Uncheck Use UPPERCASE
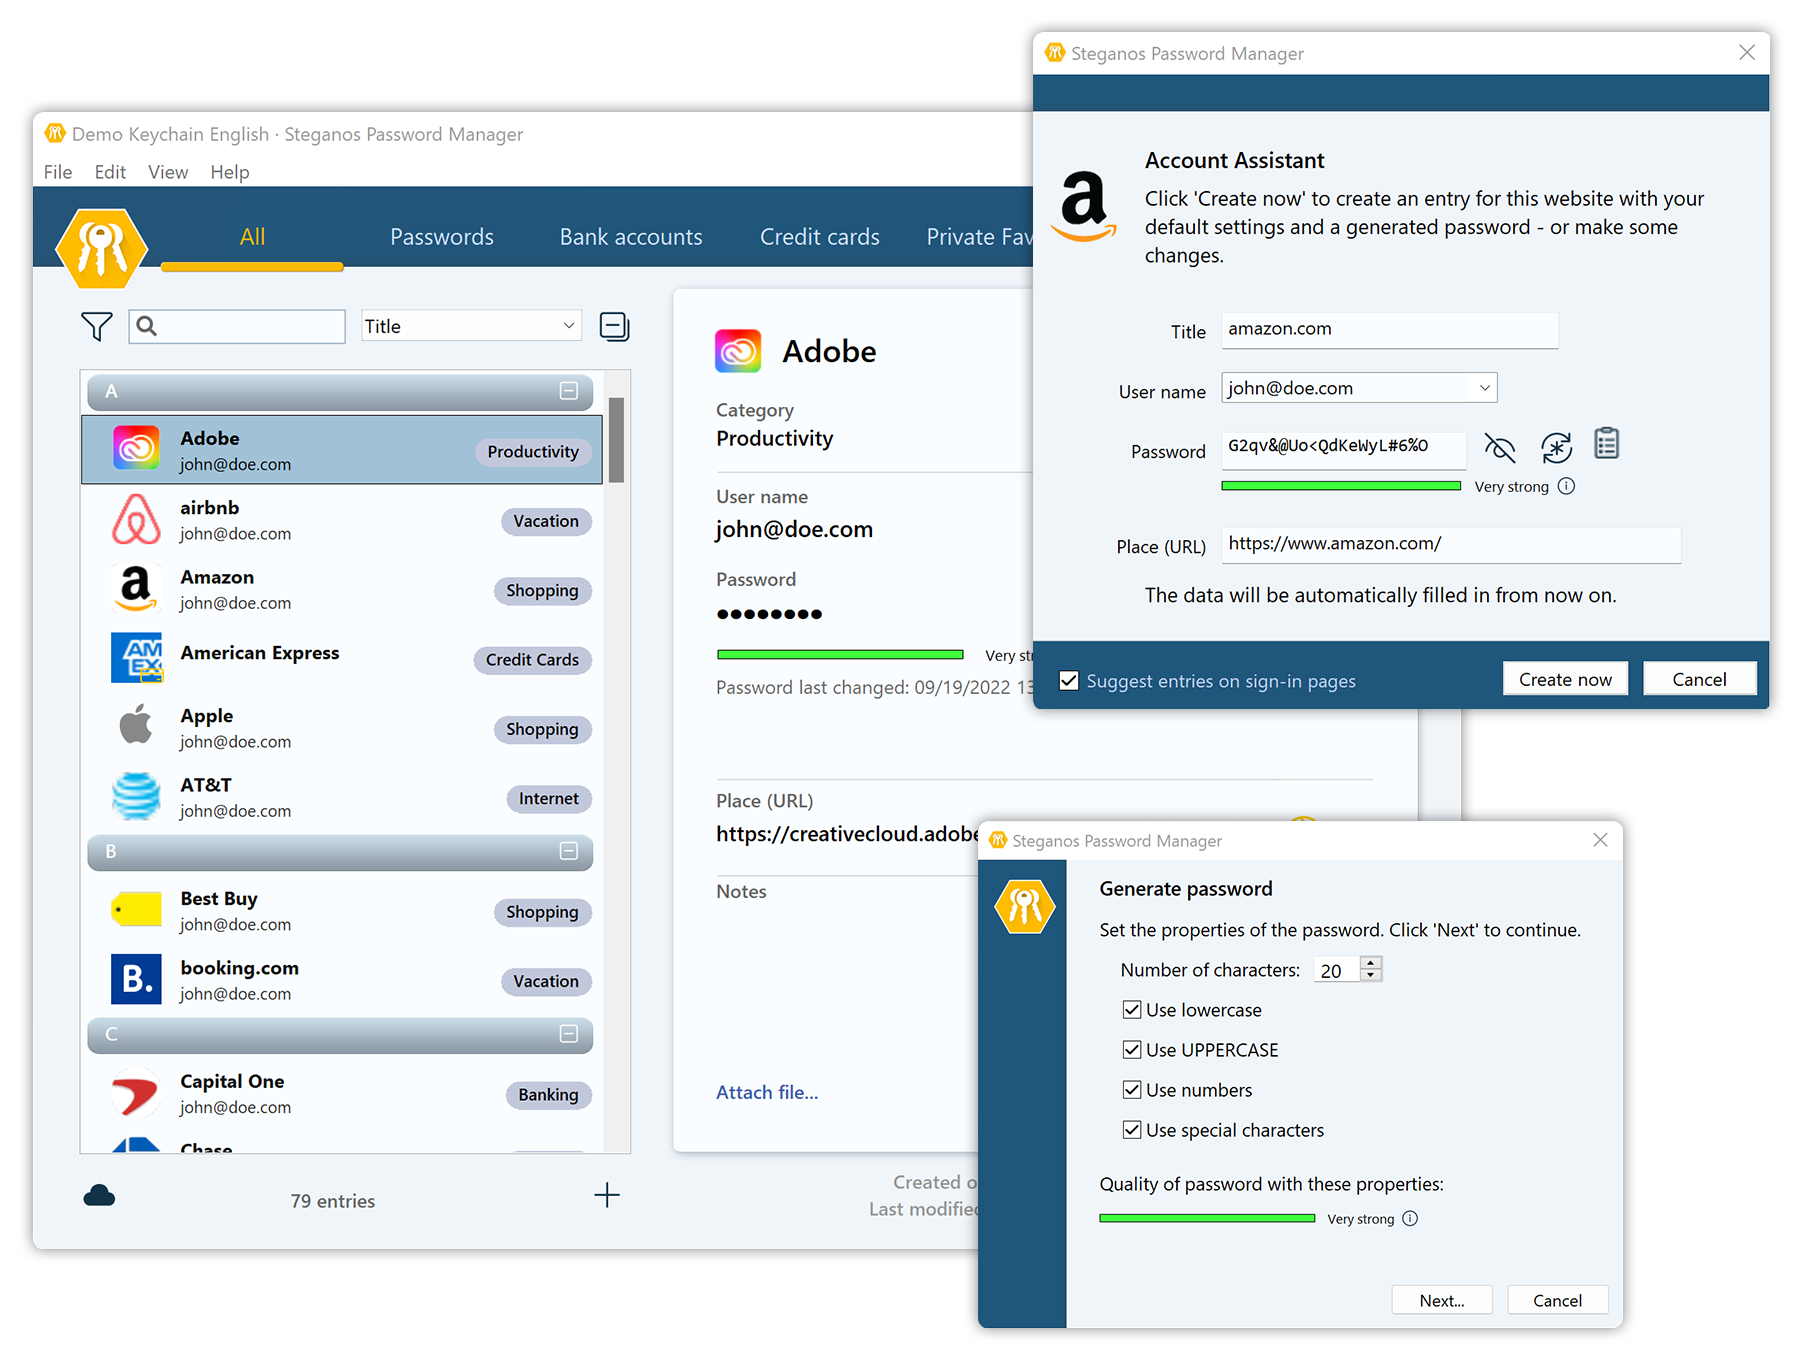The width and height of the screenshot is (1804, 1360). (1132, 1050)
